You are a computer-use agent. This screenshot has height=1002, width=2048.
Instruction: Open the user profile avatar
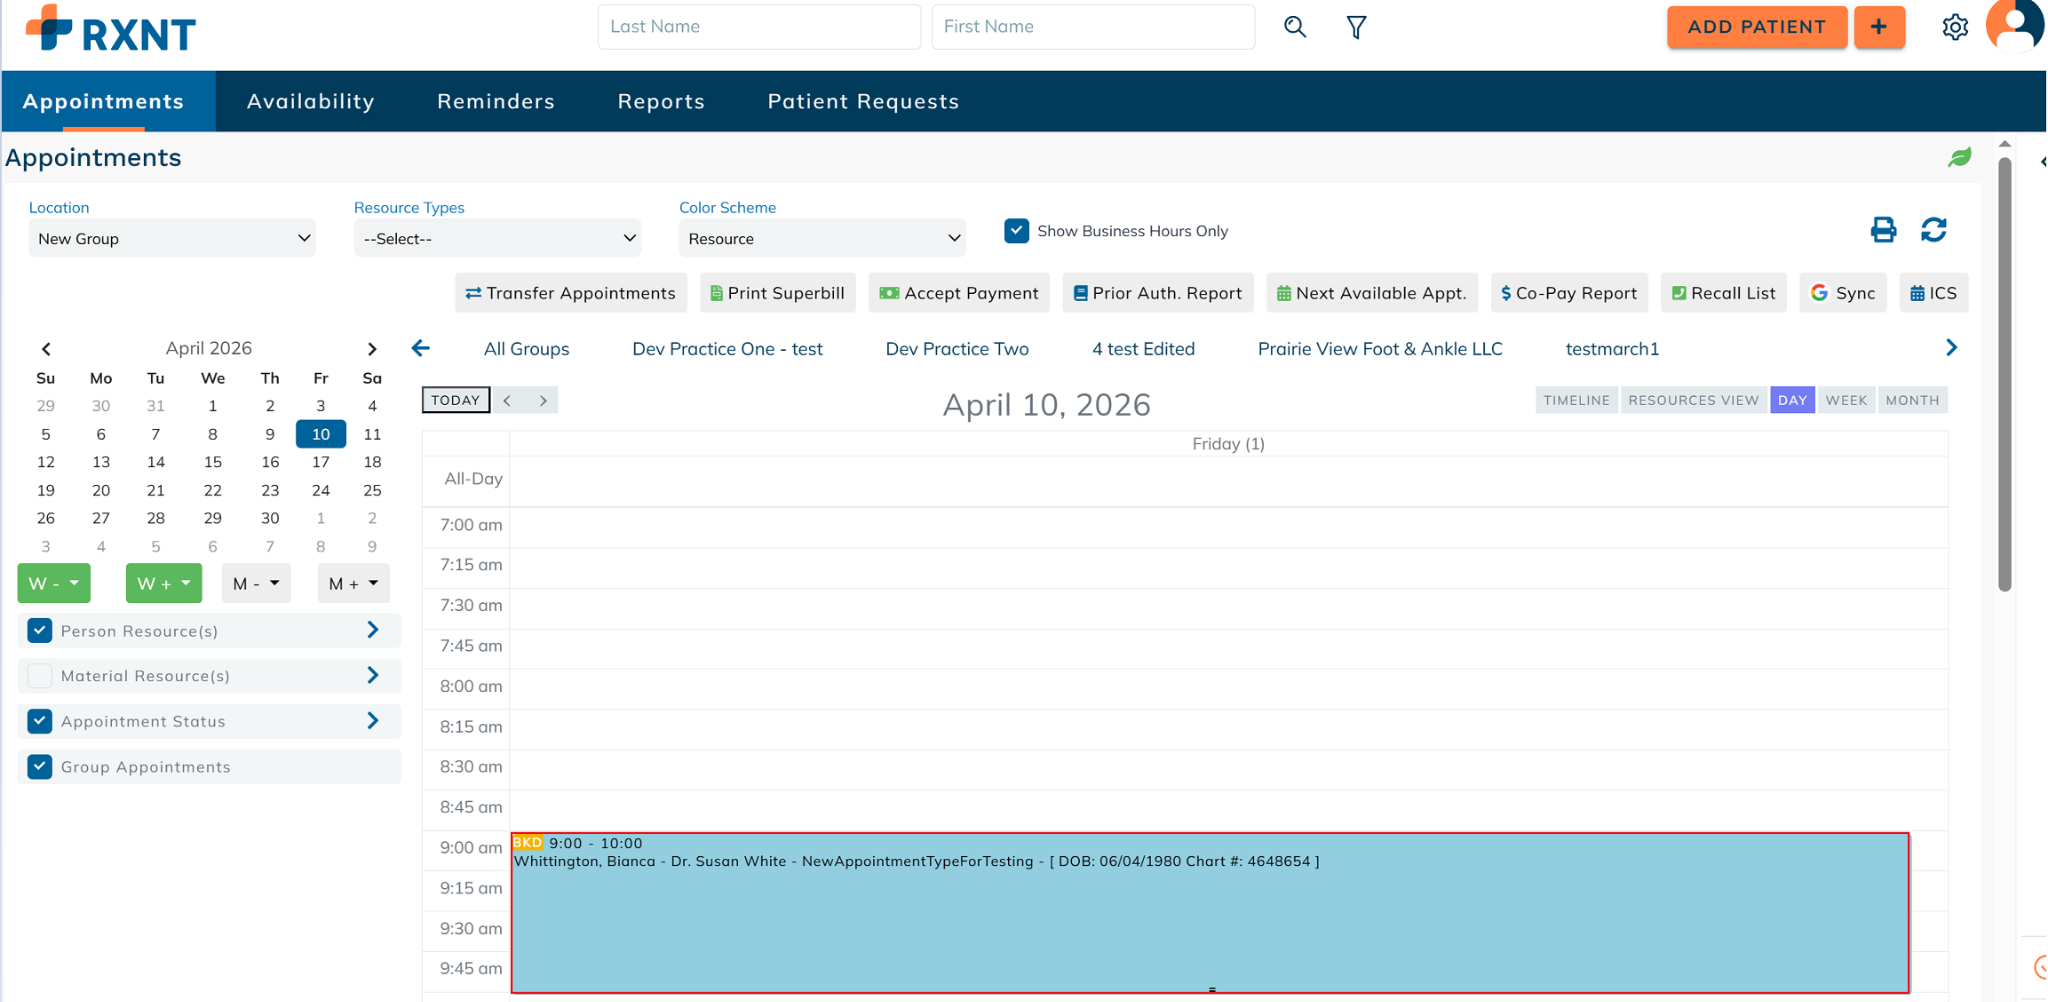2014,25
